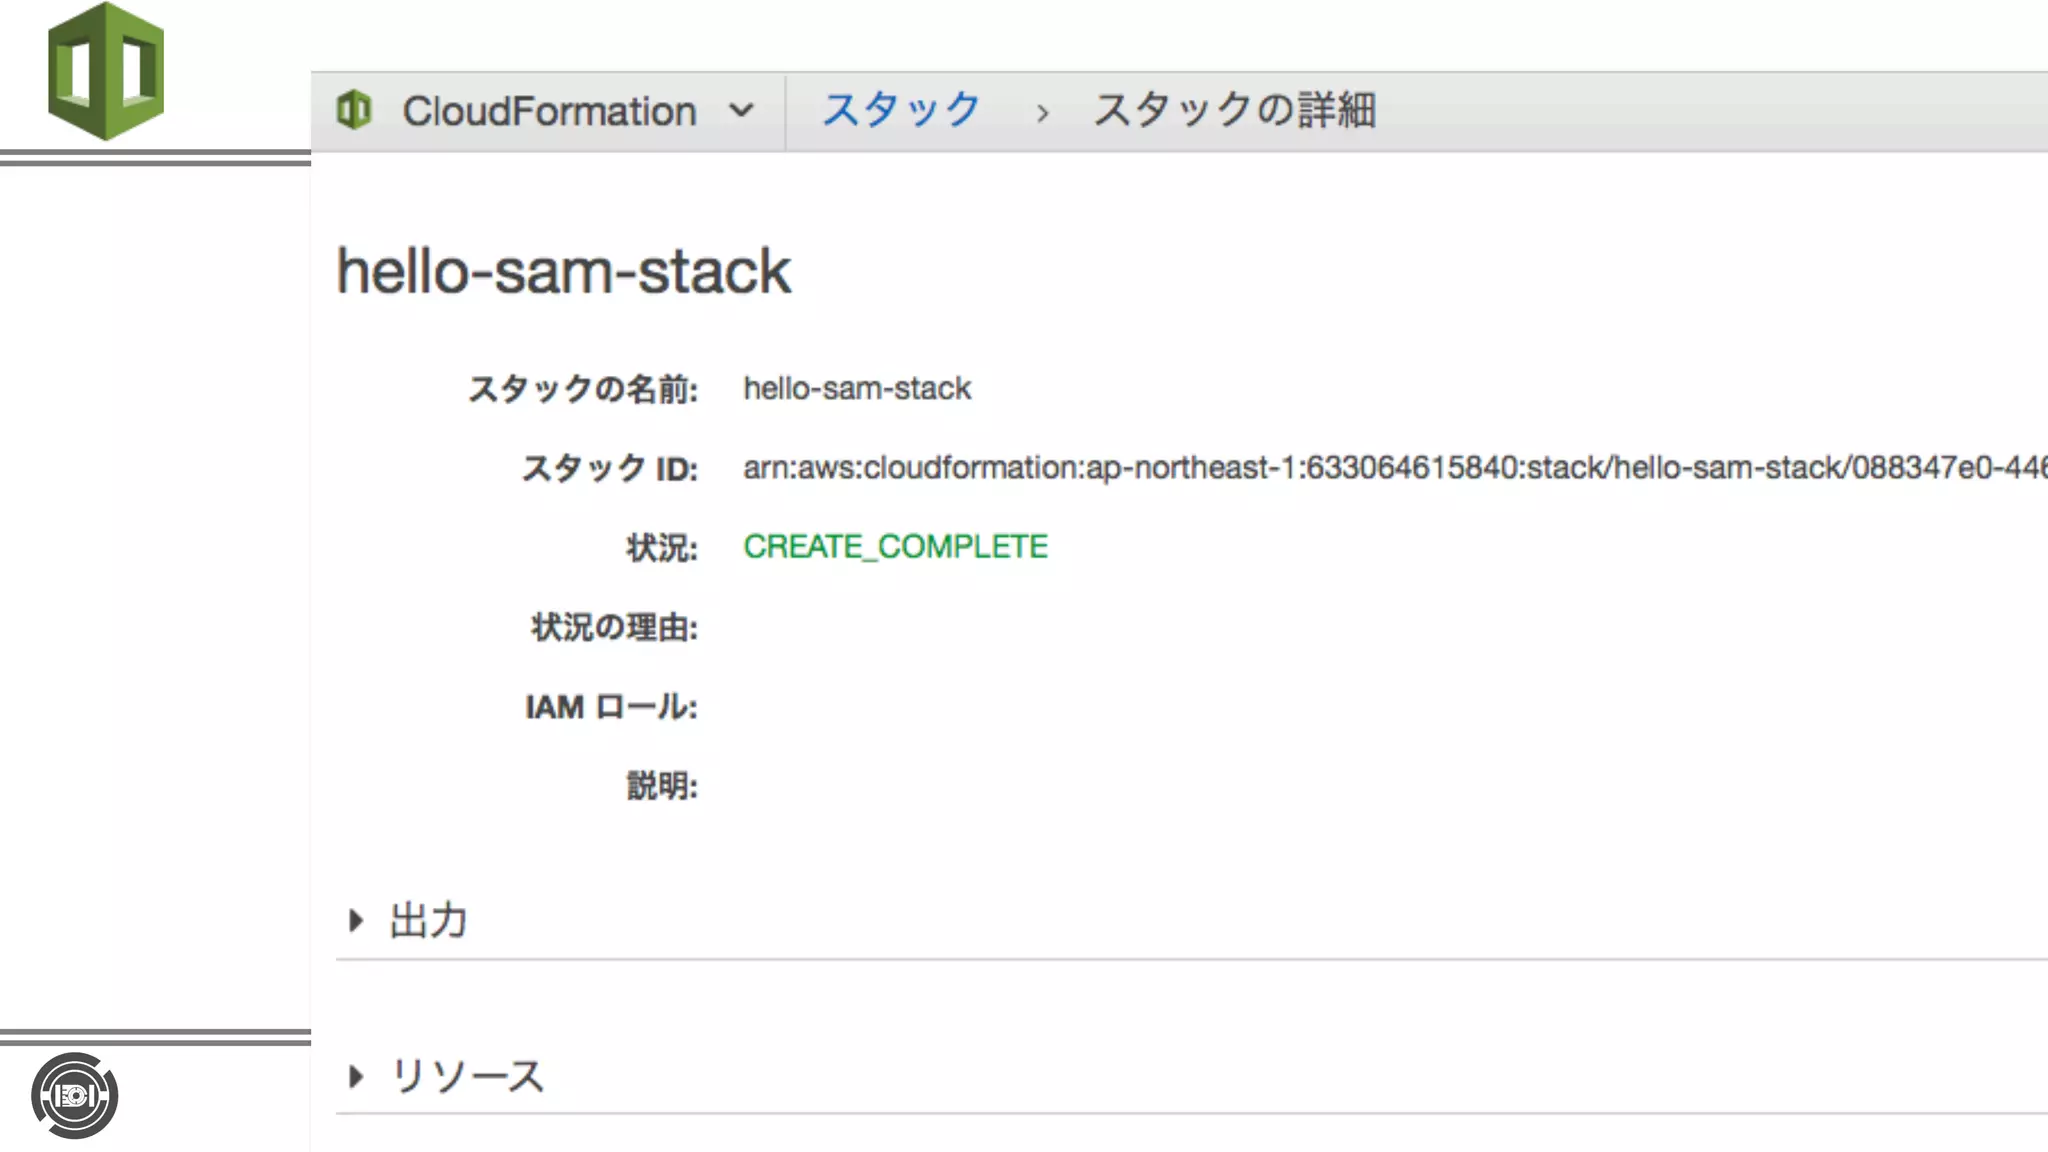Click the small CloudFormation icon in the navigation bar
2048x1152 pixels.
coord(354,110)
